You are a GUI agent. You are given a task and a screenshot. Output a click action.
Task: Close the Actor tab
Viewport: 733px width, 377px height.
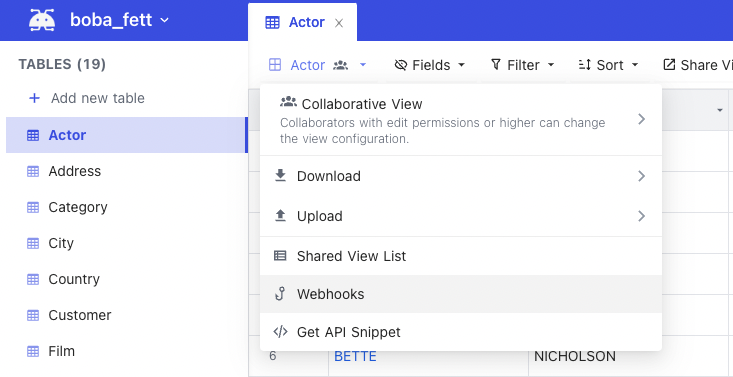click(x=339, y=23)
